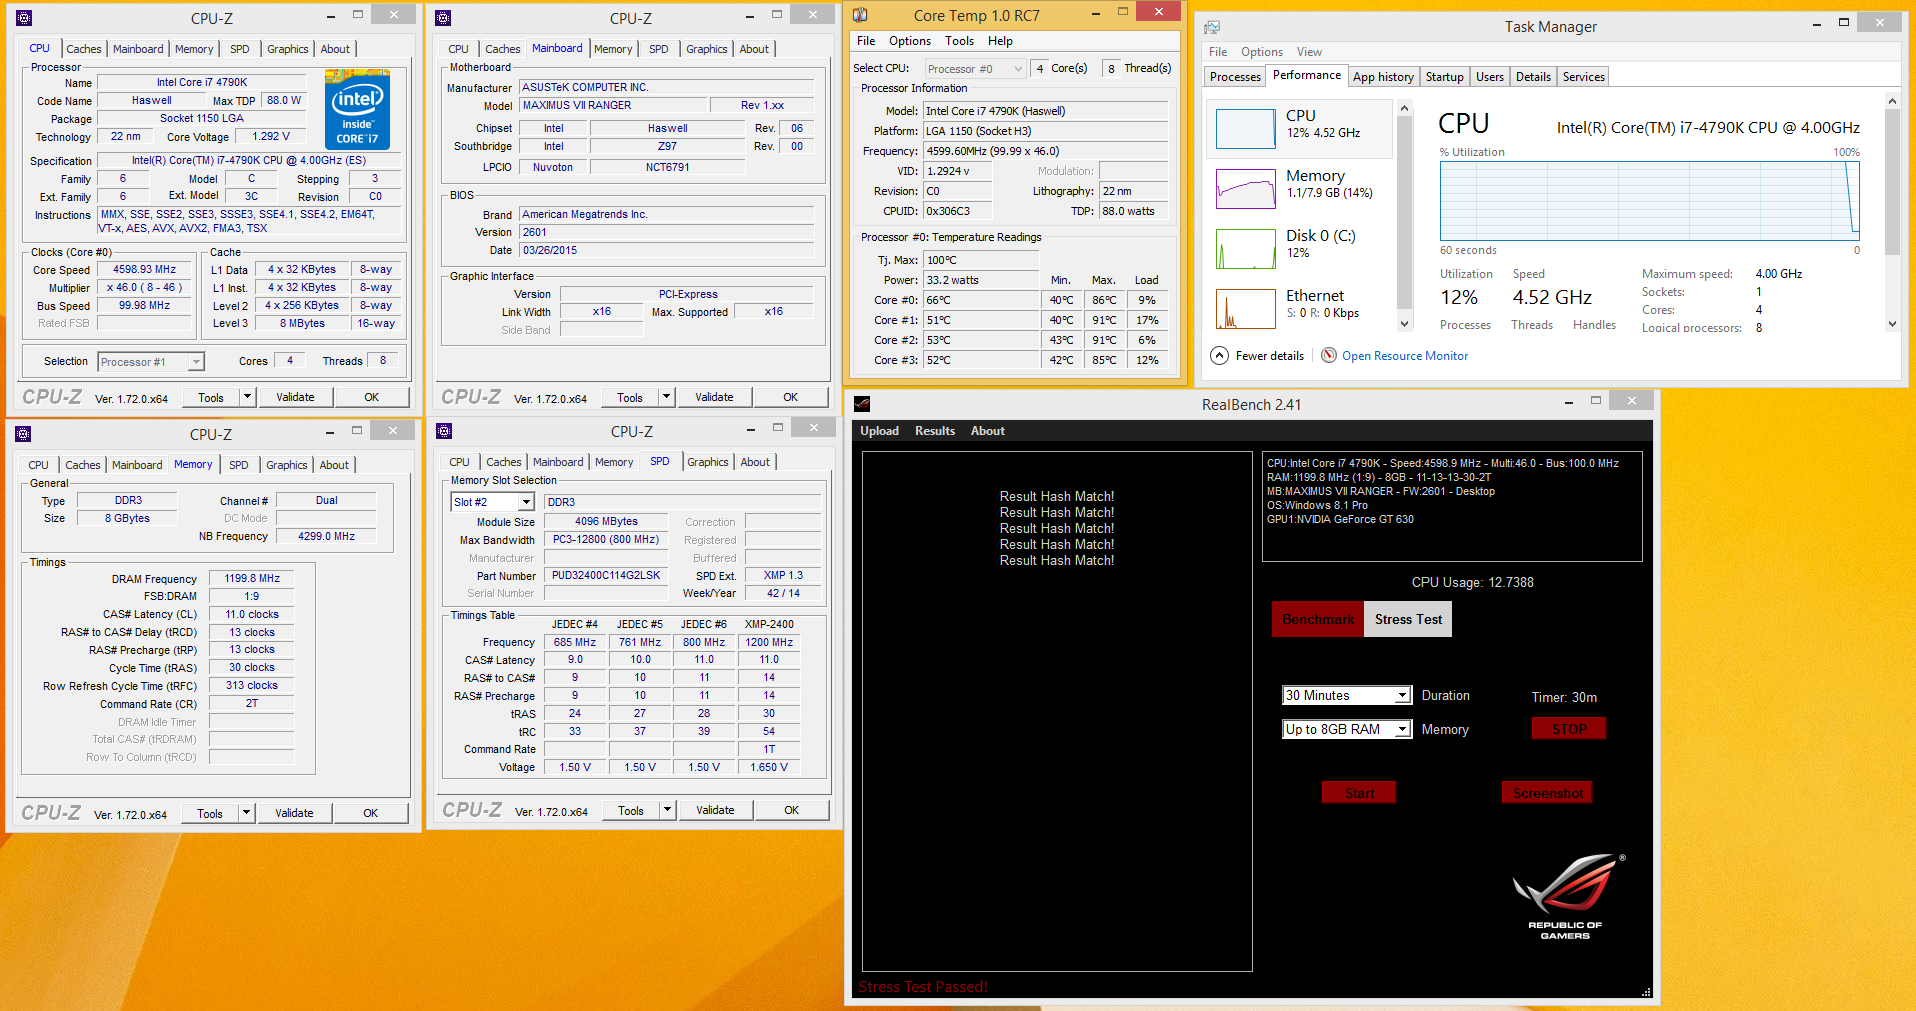This screenshot has height=1011, width=1916.
Task: Click the Core #0 temperature 66°C reading
Action: pyautogui.click(x=981, y=300)
